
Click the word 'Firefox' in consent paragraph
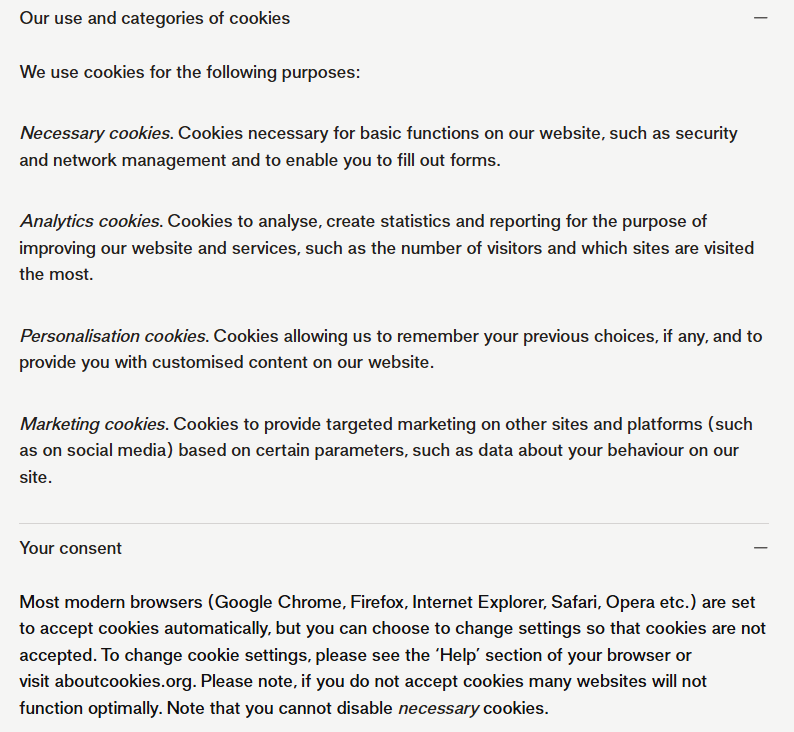pos(378,602)
